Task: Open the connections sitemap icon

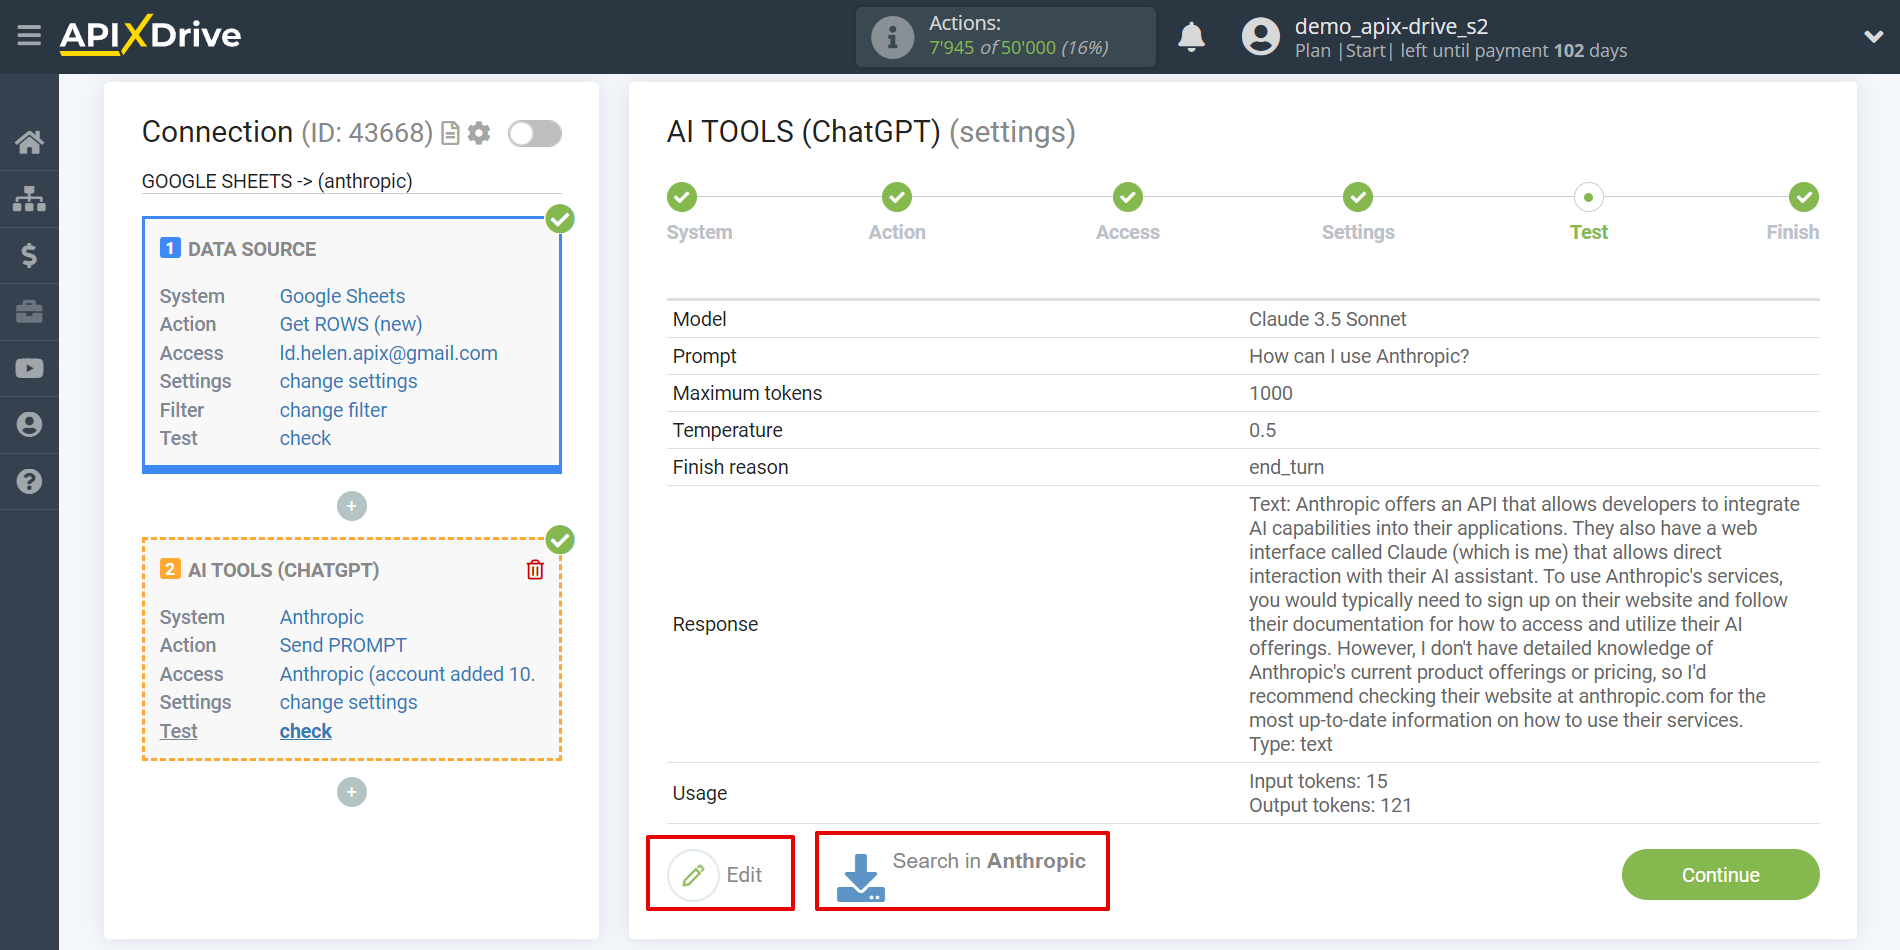Action: pyautogui.click(x=29, y=199)
